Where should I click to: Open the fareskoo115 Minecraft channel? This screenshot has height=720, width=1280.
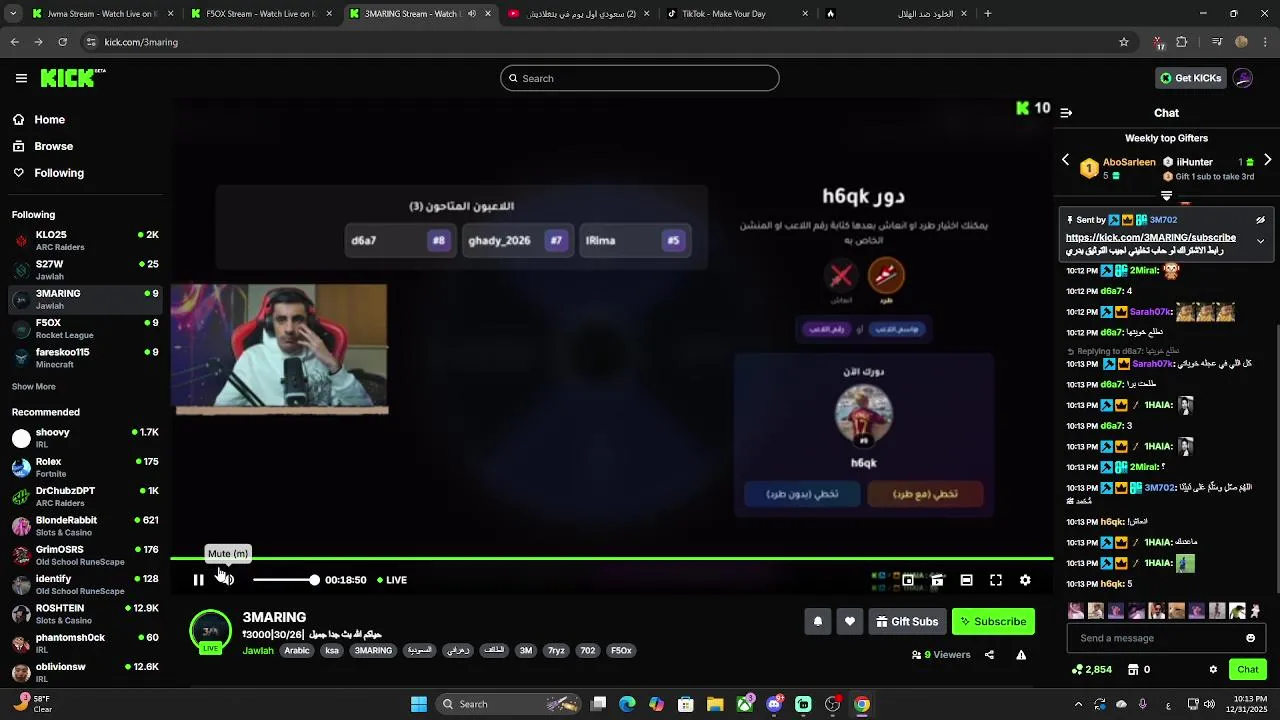point(85,358)
